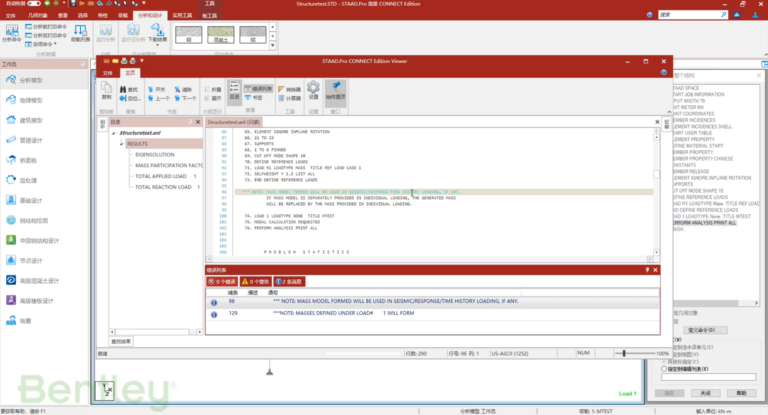
Task: Toggle 目录 pane button in Viewer ribbon
Action: (x=235, y=91)
